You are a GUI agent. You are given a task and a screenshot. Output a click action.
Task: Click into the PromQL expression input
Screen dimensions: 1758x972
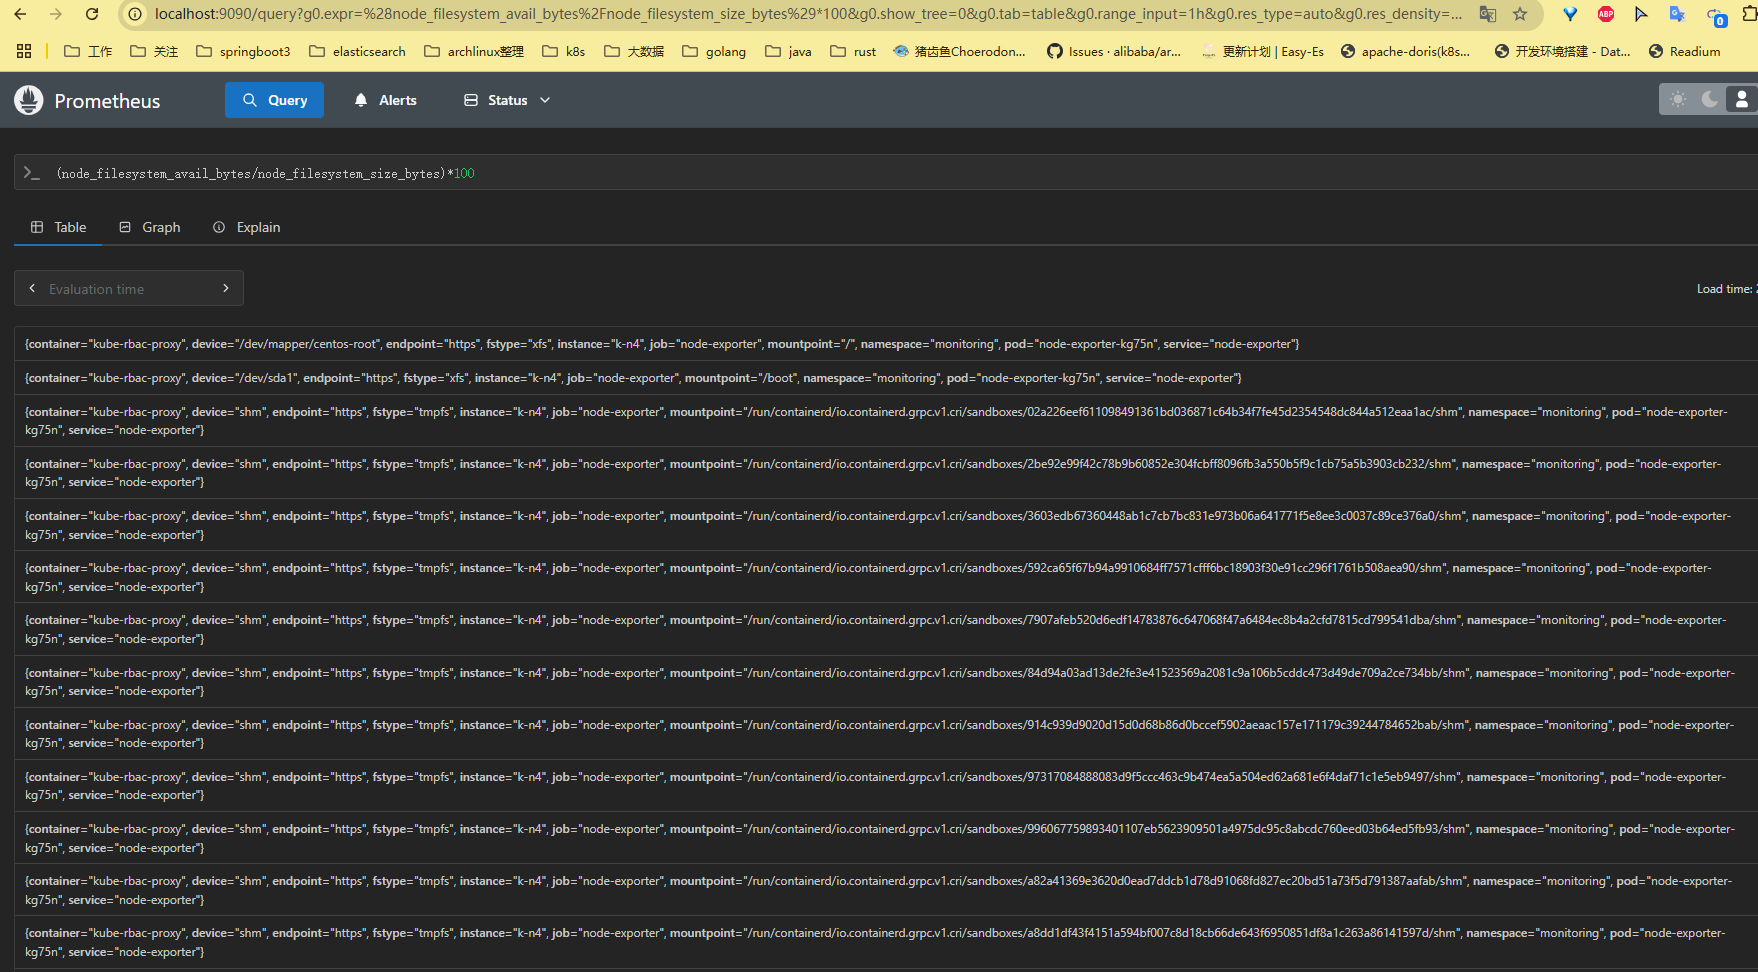900,173
